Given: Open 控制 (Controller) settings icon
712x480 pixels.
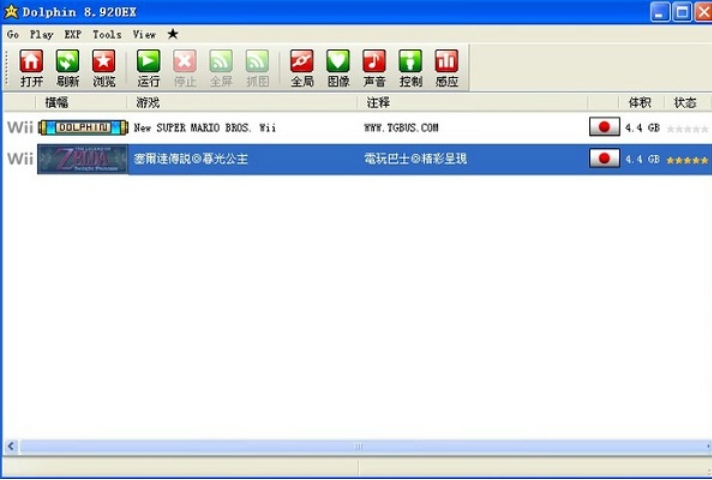Looking at the screenshot, I should click(x=410, y=61).
